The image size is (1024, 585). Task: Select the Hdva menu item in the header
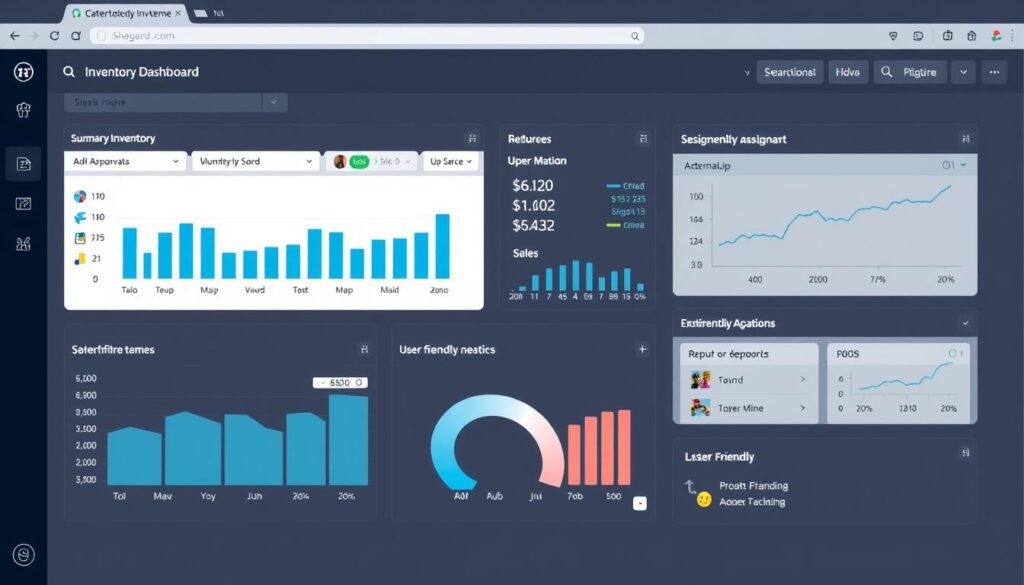click(x=848, y=71)
